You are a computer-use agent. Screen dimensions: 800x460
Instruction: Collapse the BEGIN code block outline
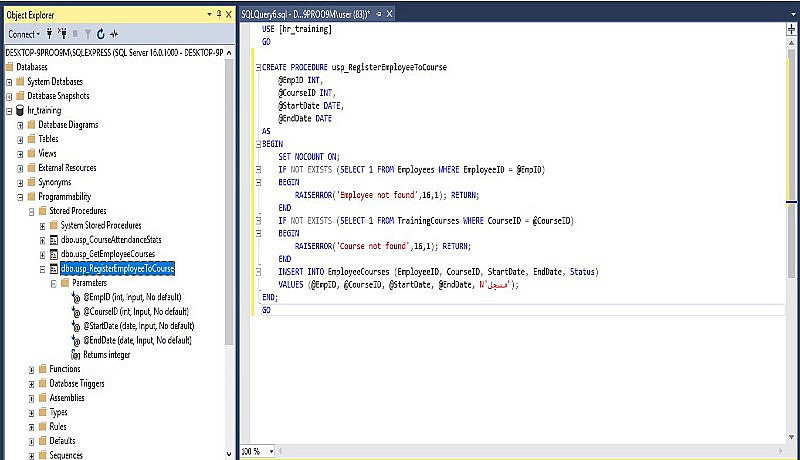click(x=258, y=144)
